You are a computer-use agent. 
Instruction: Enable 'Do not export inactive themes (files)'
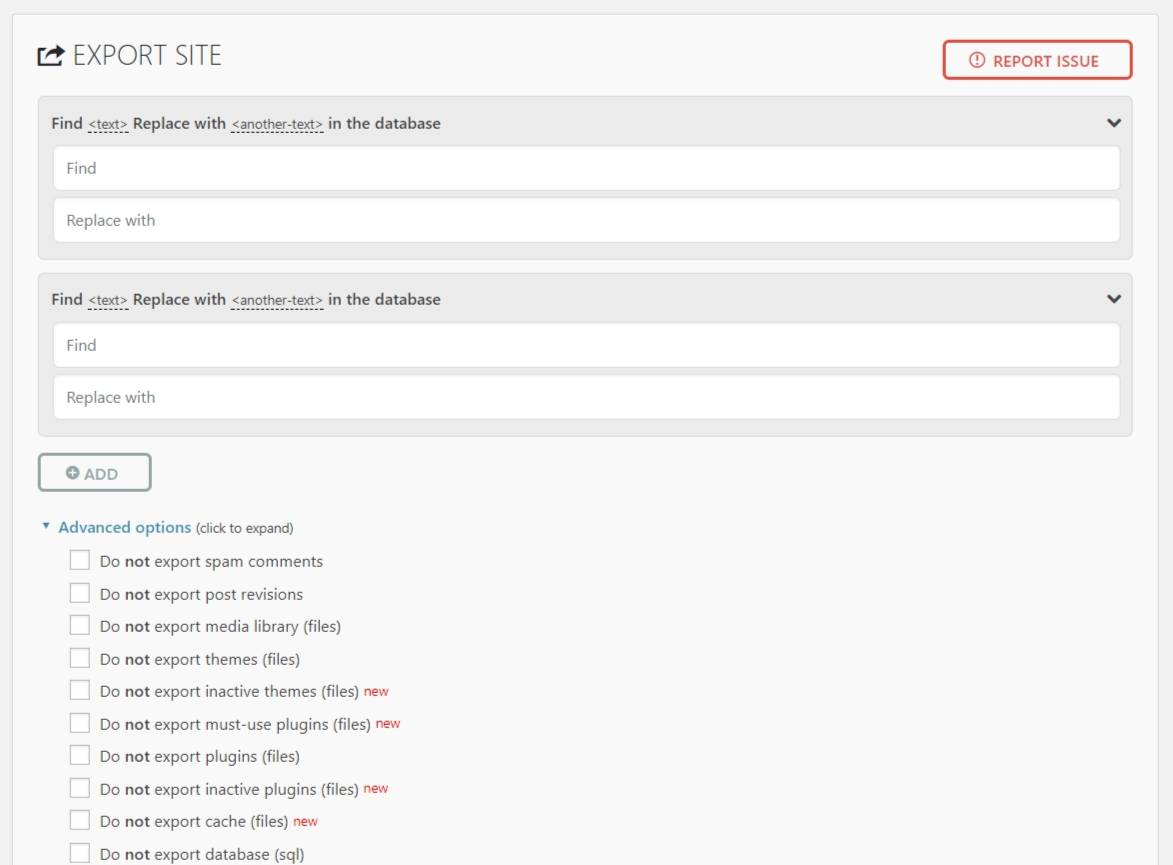(x=80, y=690)
